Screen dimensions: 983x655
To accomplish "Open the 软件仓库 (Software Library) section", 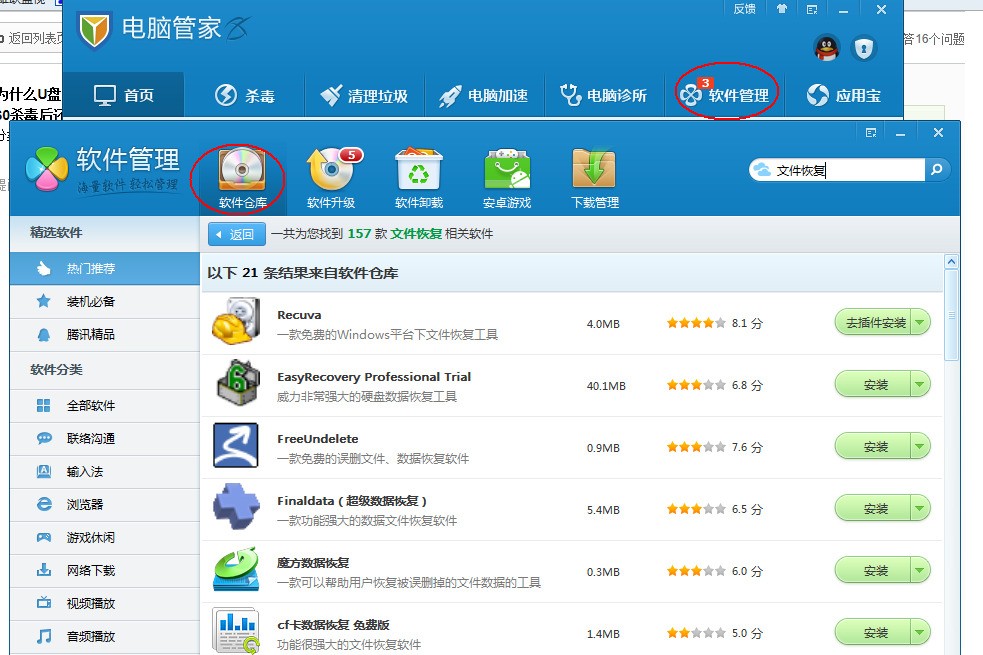I will tap(240, 172).
